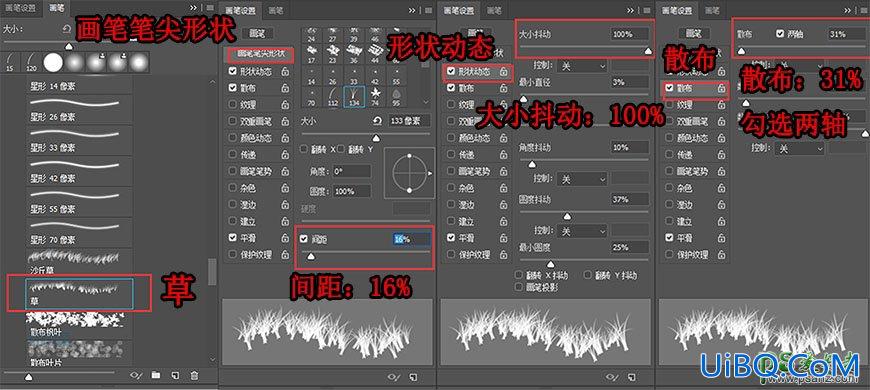Open panel menu of the brush presets panel
Viewport: 870px width, 390px height.
click(210, 8)
